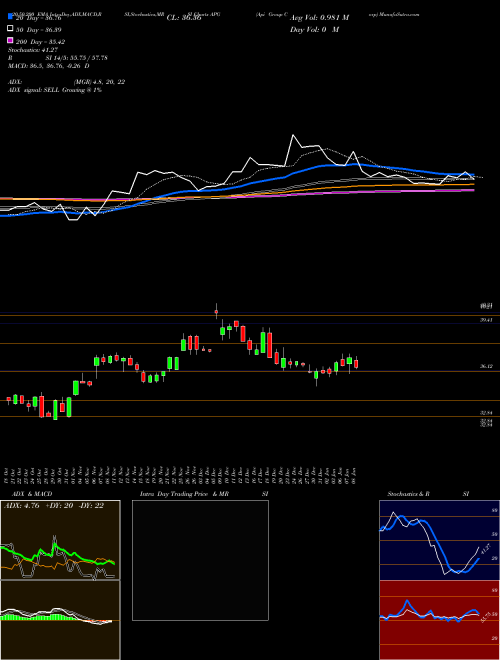
Task: Click the 'ADX: 4.76 +DY: 20 -DY: 22' header
Action: [x=54, y=506]
